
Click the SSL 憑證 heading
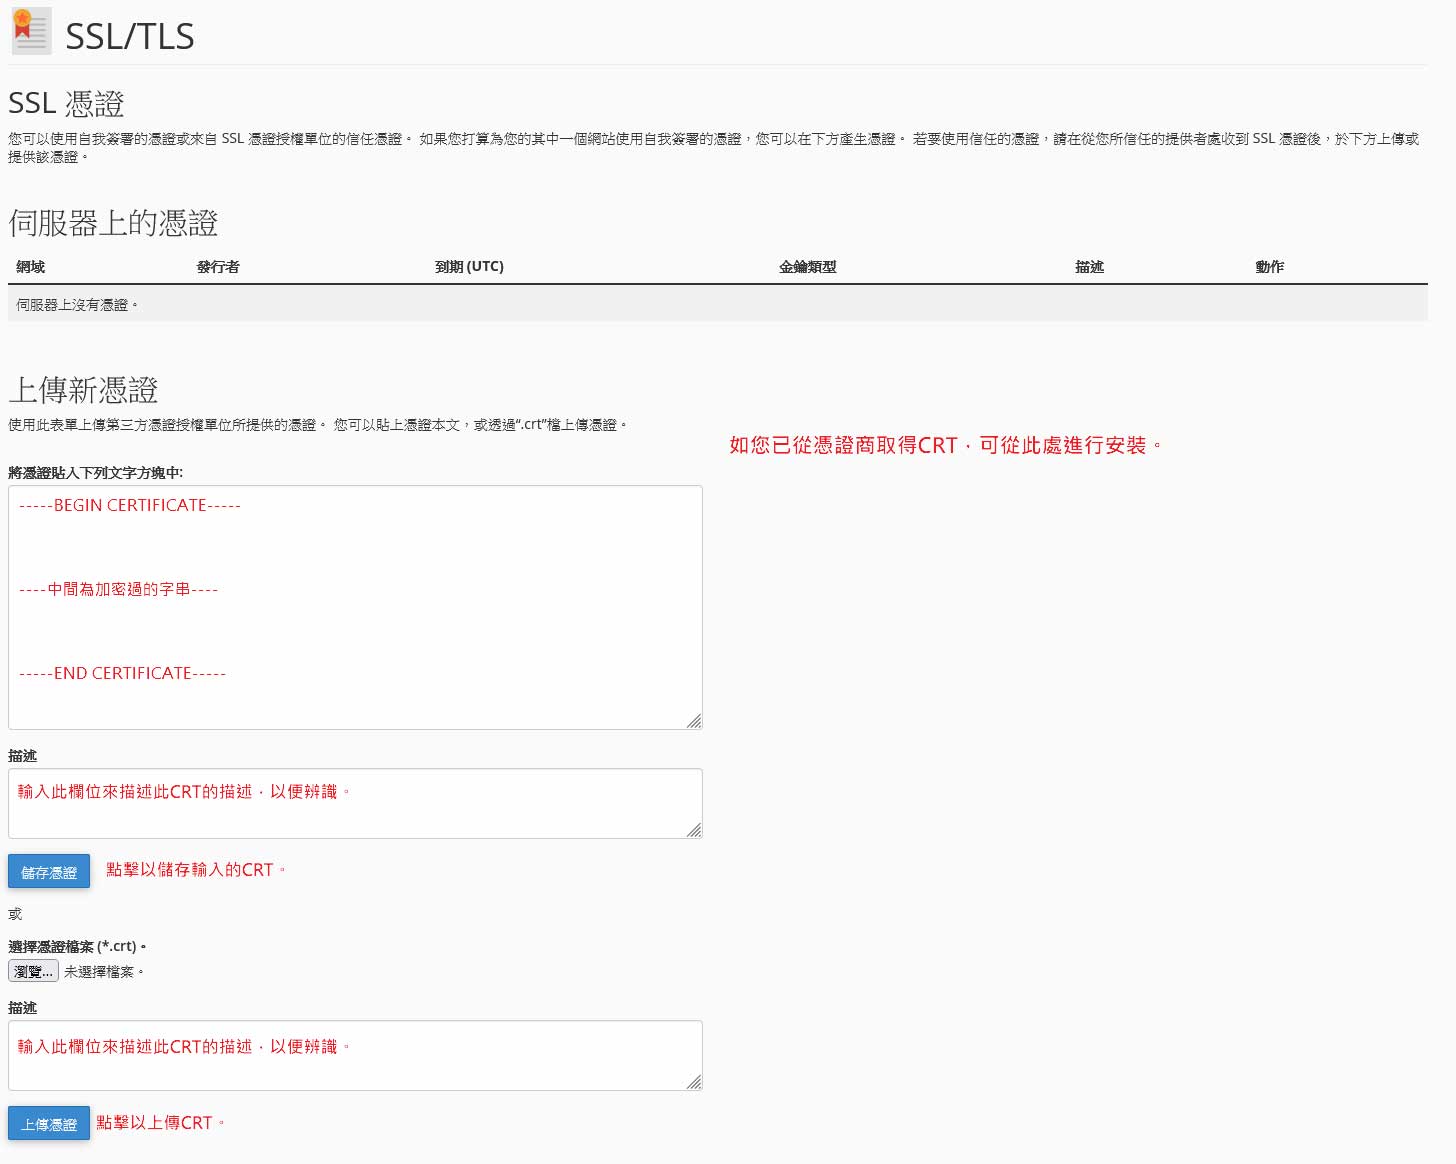tap(66, 104)
